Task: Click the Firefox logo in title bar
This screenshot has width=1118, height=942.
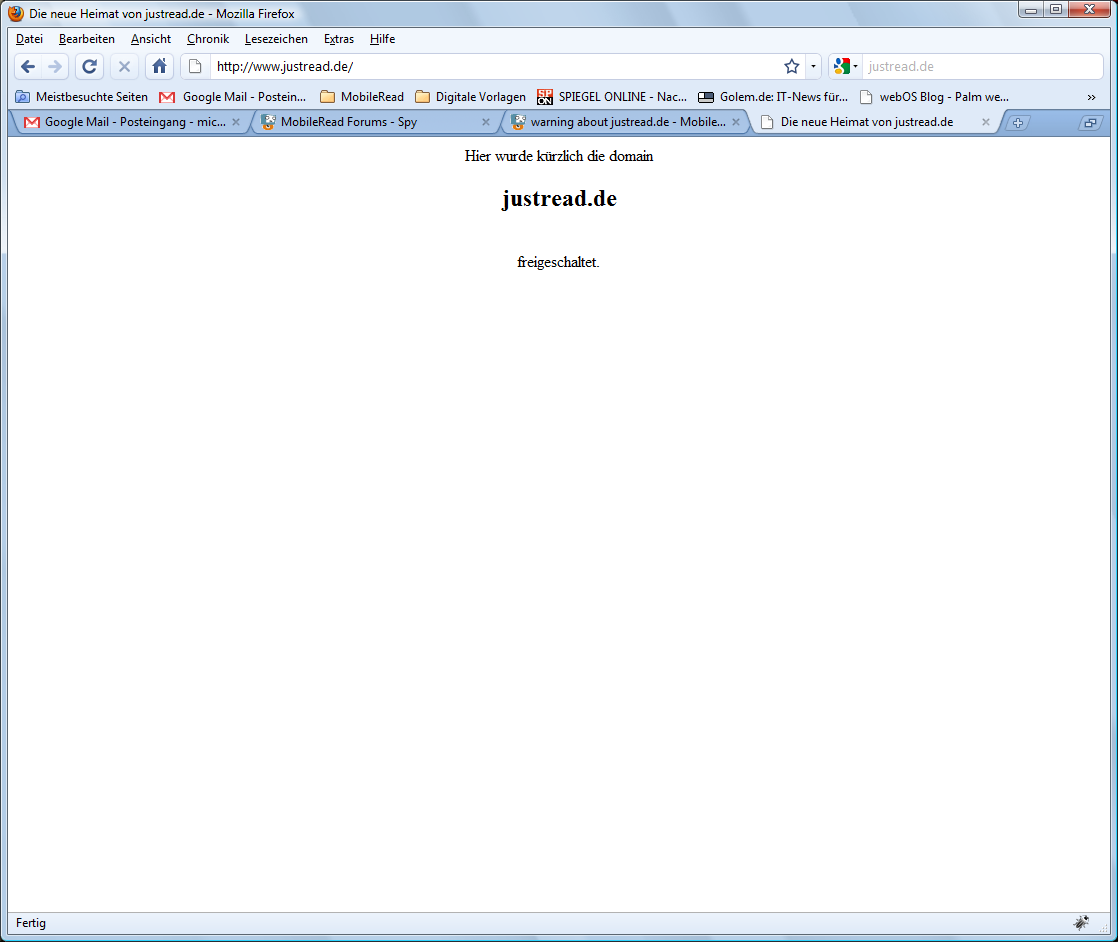Action: coord(16,14)
